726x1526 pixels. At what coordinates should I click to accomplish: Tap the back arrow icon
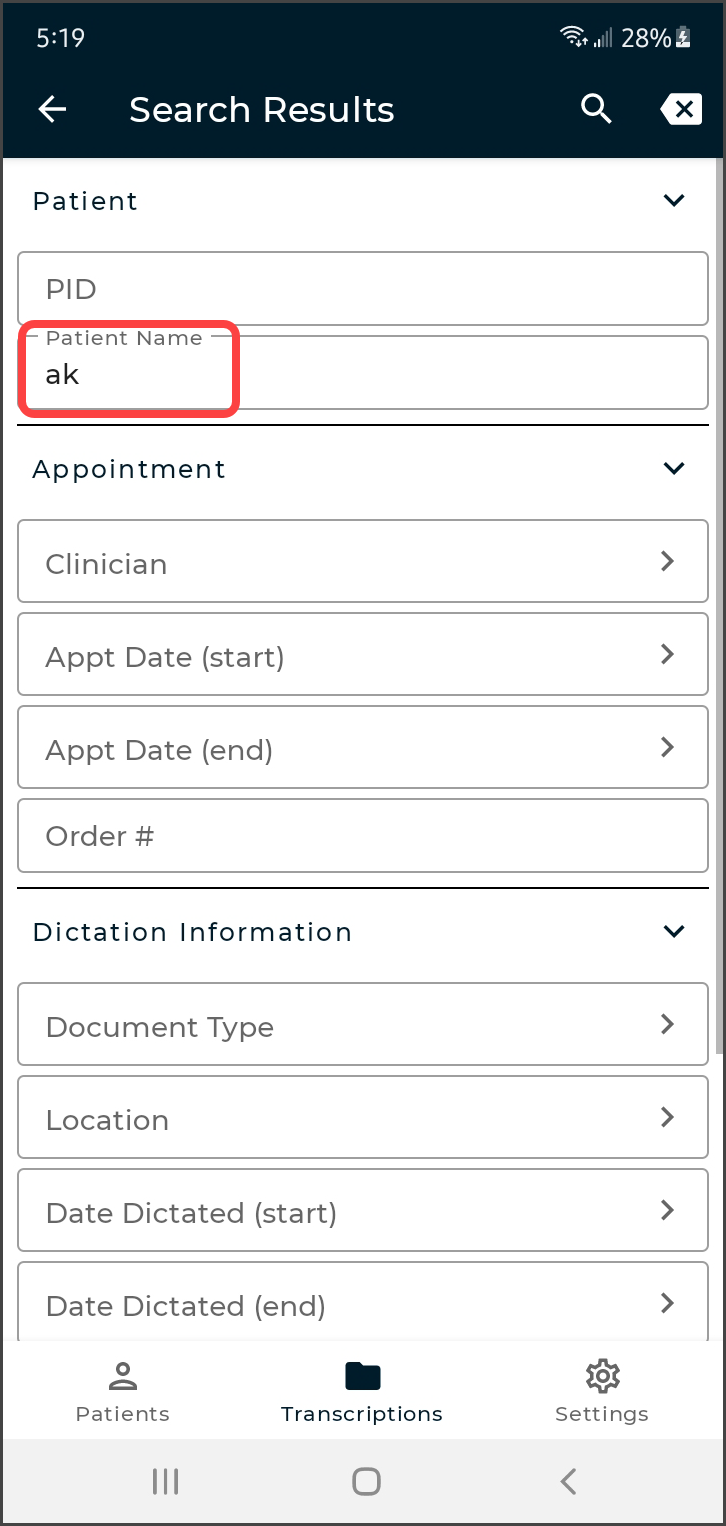pos(52,110)
